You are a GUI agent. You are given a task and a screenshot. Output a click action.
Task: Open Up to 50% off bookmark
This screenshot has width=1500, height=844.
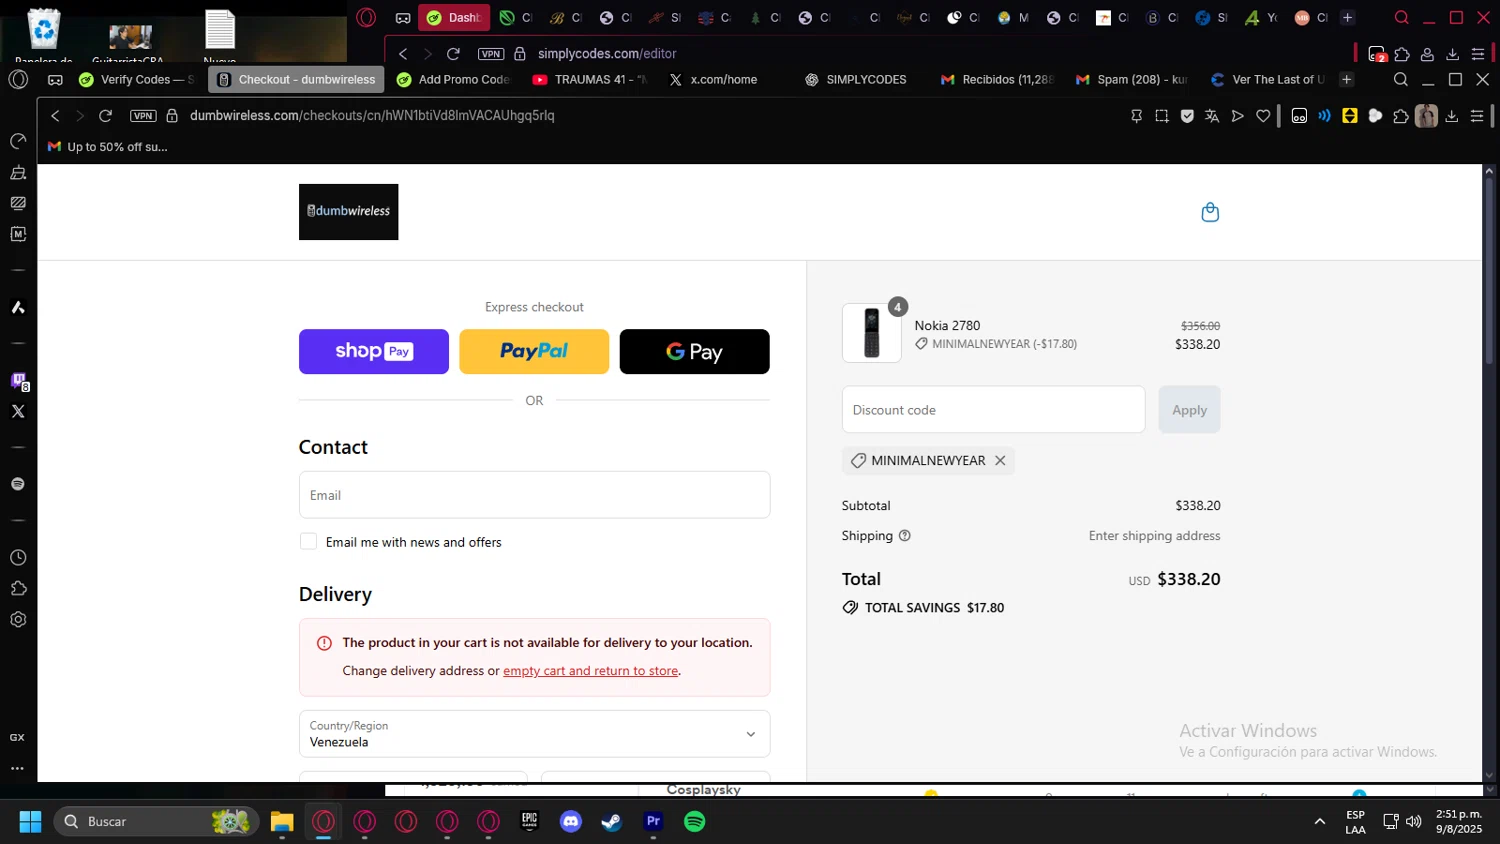coord(108,147)
